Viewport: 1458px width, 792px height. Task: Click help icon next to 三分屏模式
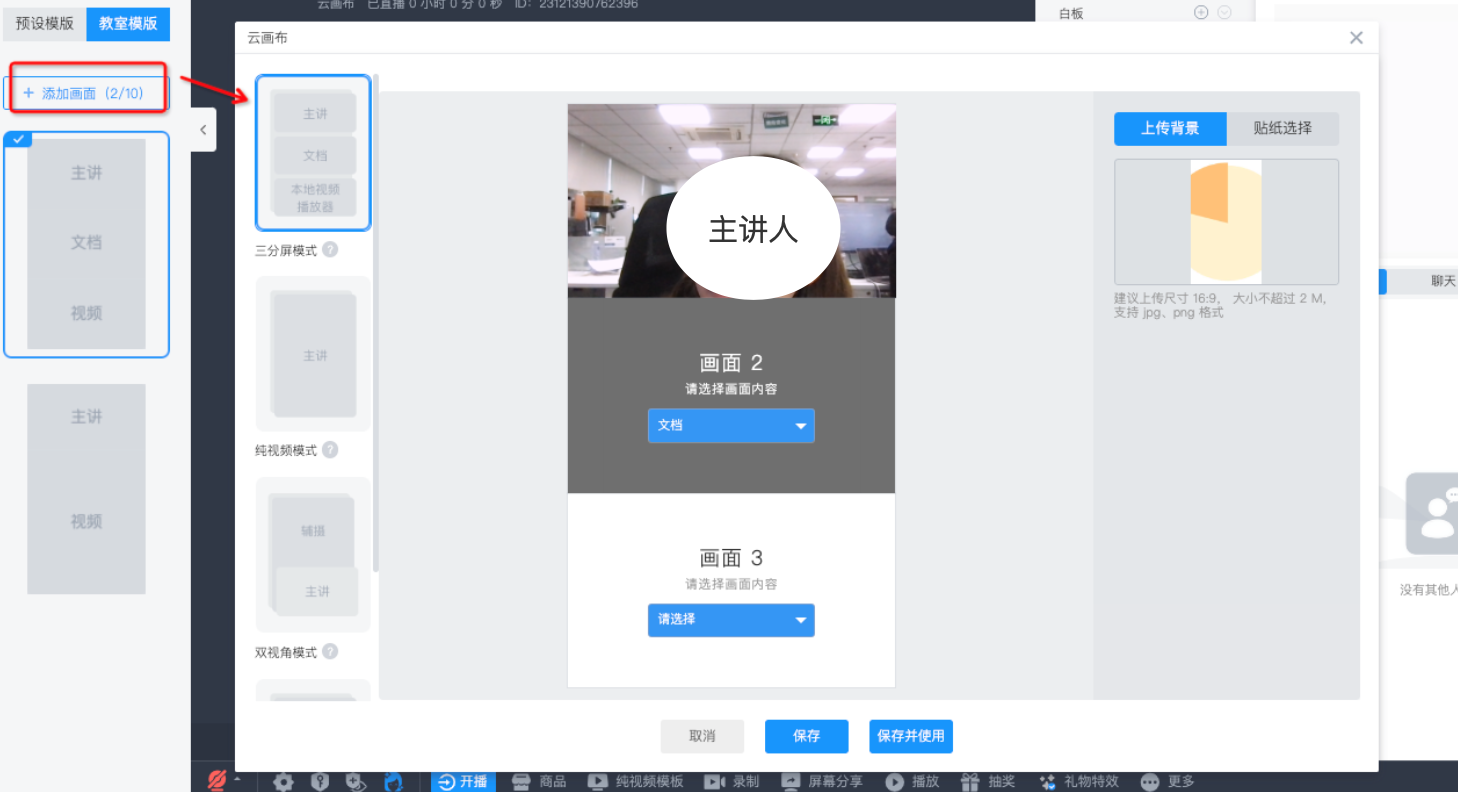coord(330,250)
